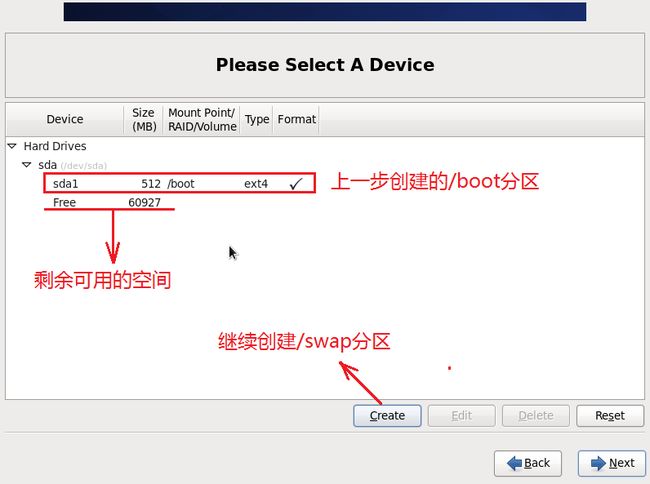
Task: Click the format checkmark for sda1
Action: (296, 184)
